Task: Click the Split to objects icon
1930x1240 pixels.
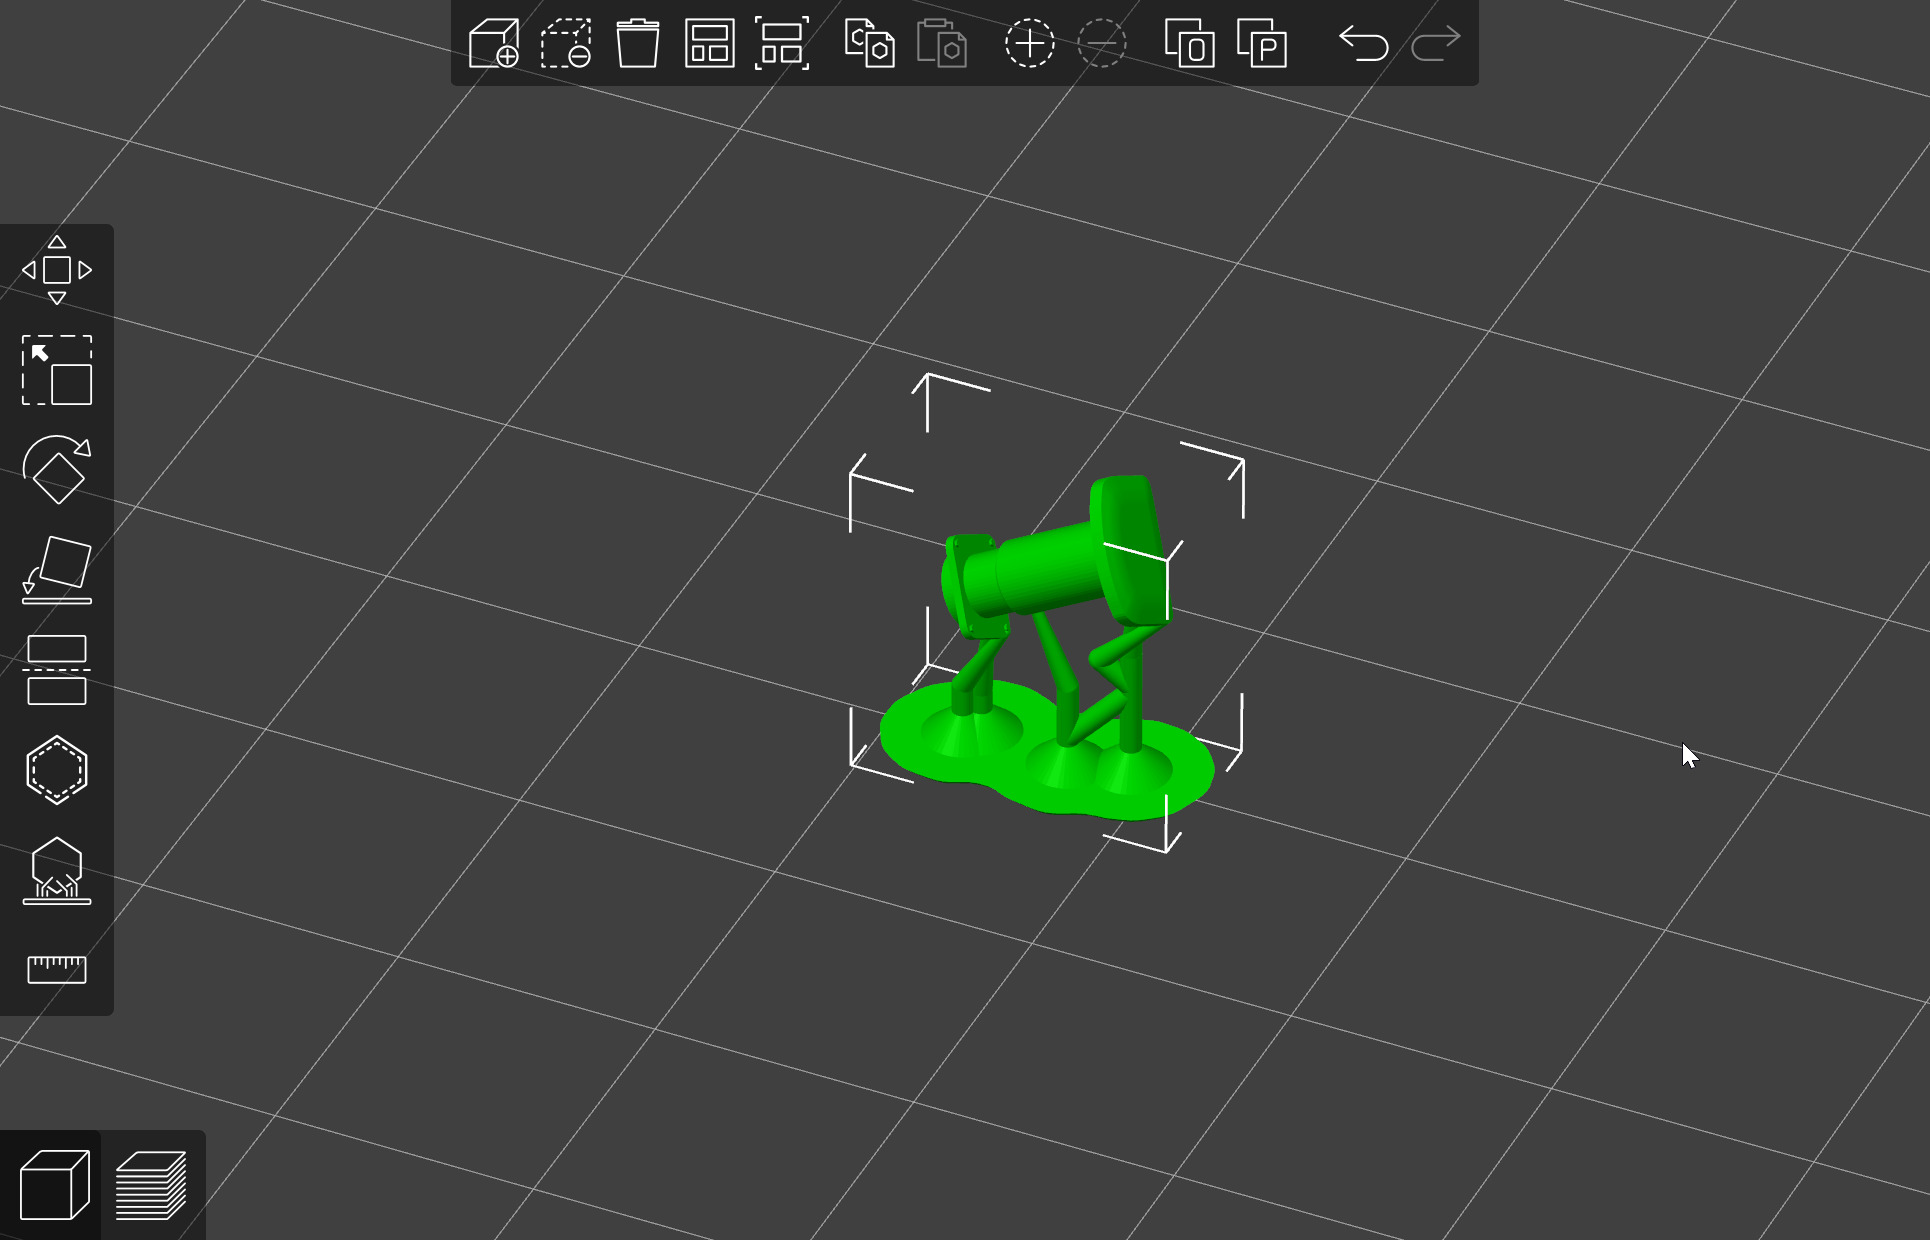Action: pyautogui.click(x=1189, y=44)
